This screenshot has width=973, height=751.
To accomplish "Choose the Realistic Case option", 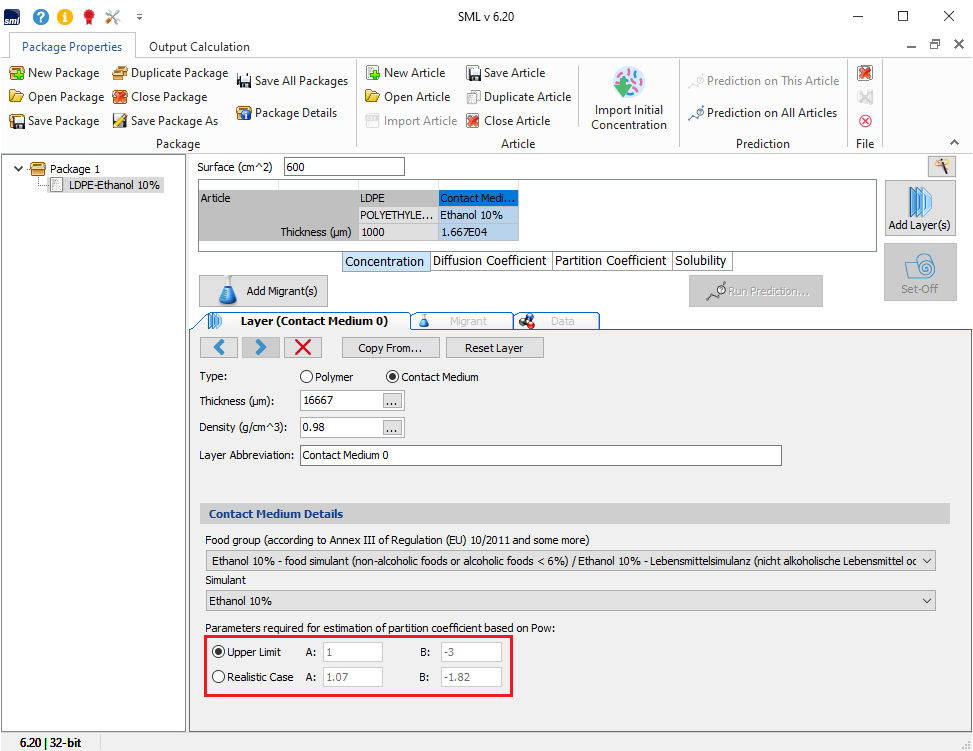I will click(219, 677).
